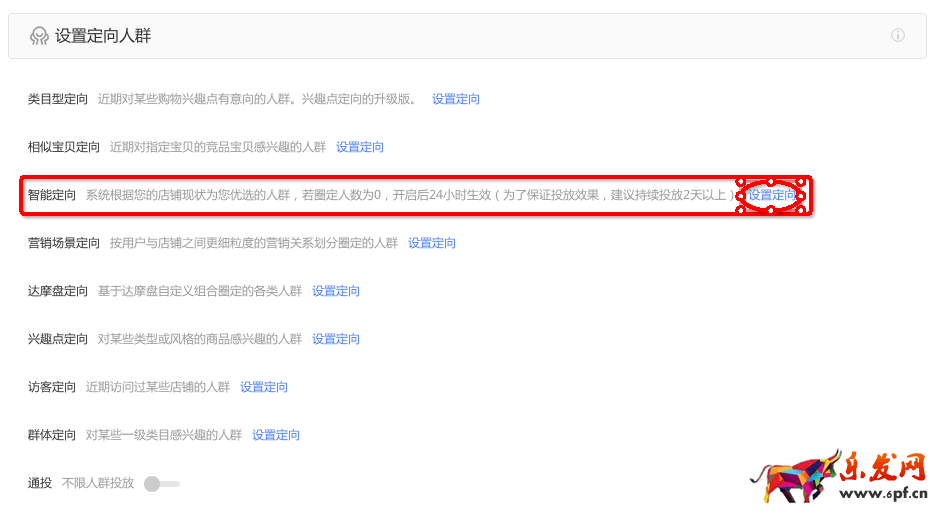Image resolution: width=938 pixels, height=514 pixels.
Task: Open 设置定向 link for 相似宝贝定向
Action: point(360,147)
